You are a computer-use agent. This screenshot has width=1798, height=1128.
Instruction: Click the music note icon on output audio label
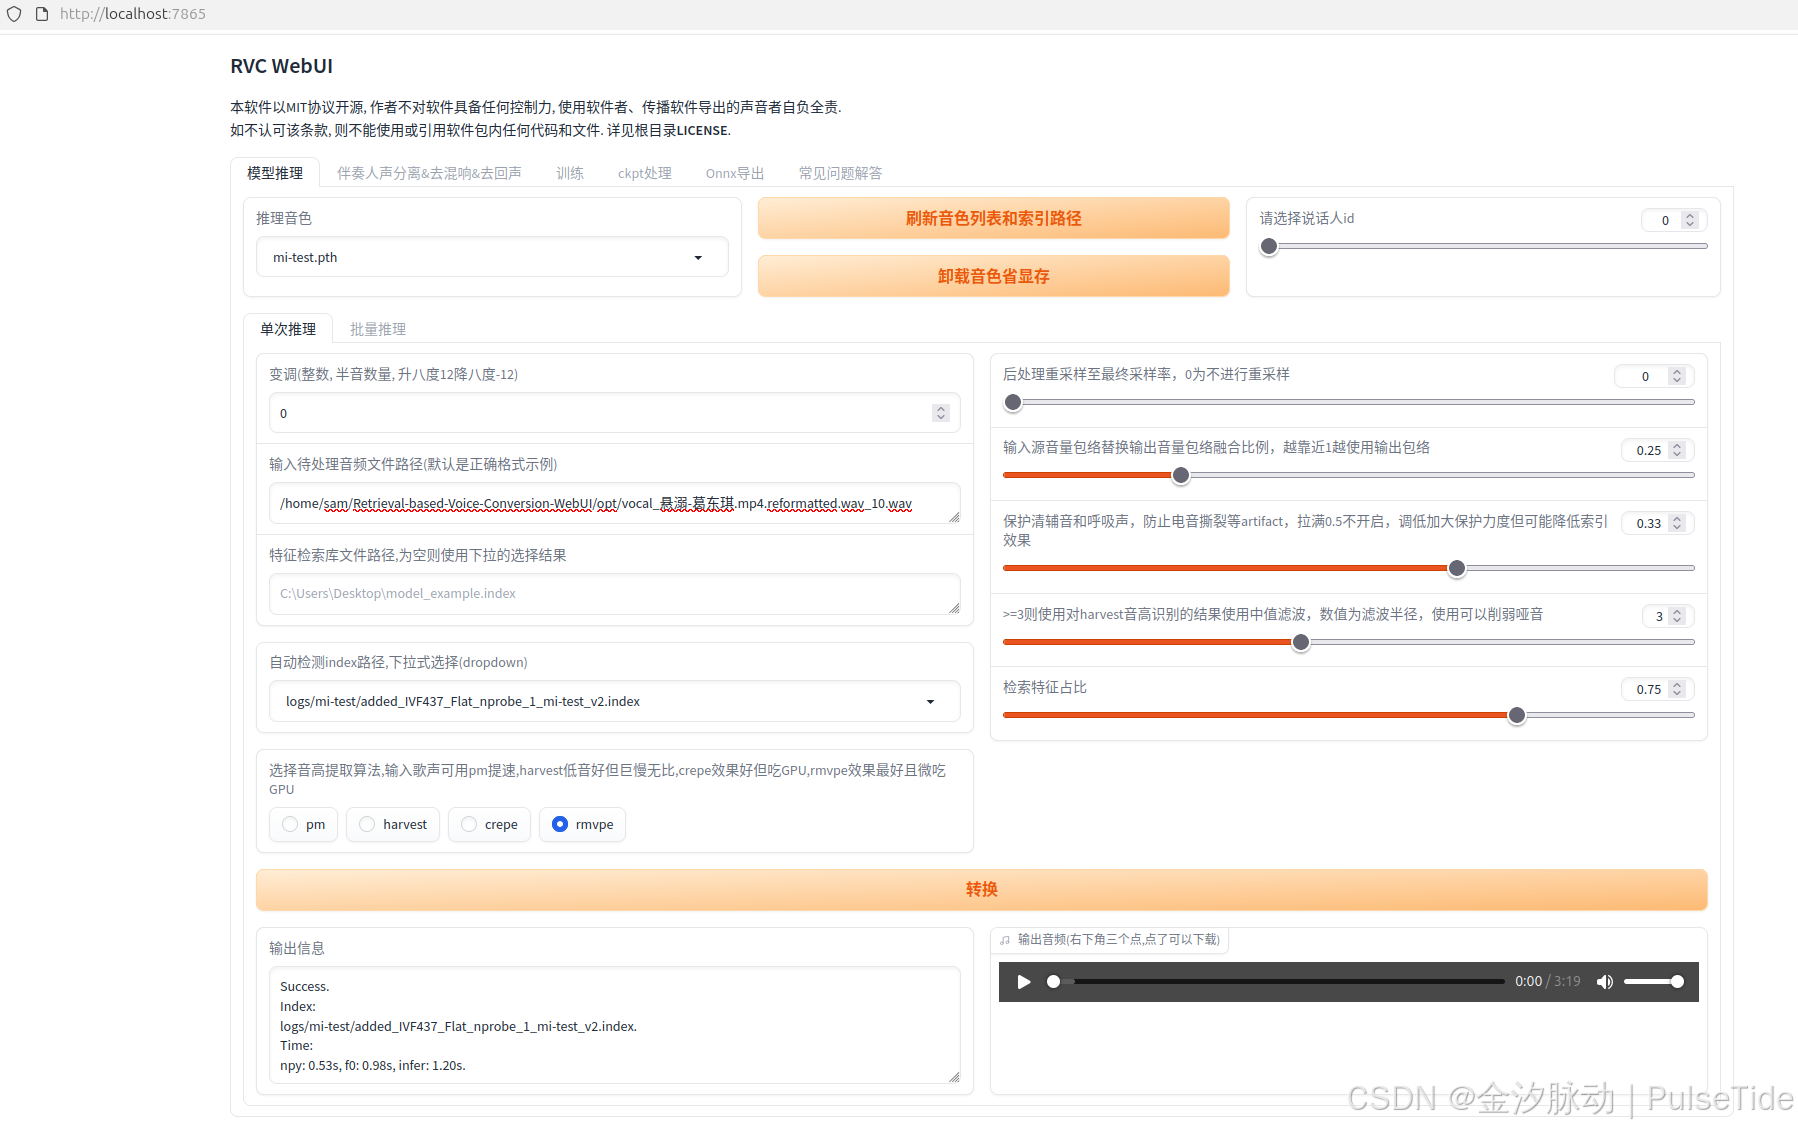(1005, 940)
